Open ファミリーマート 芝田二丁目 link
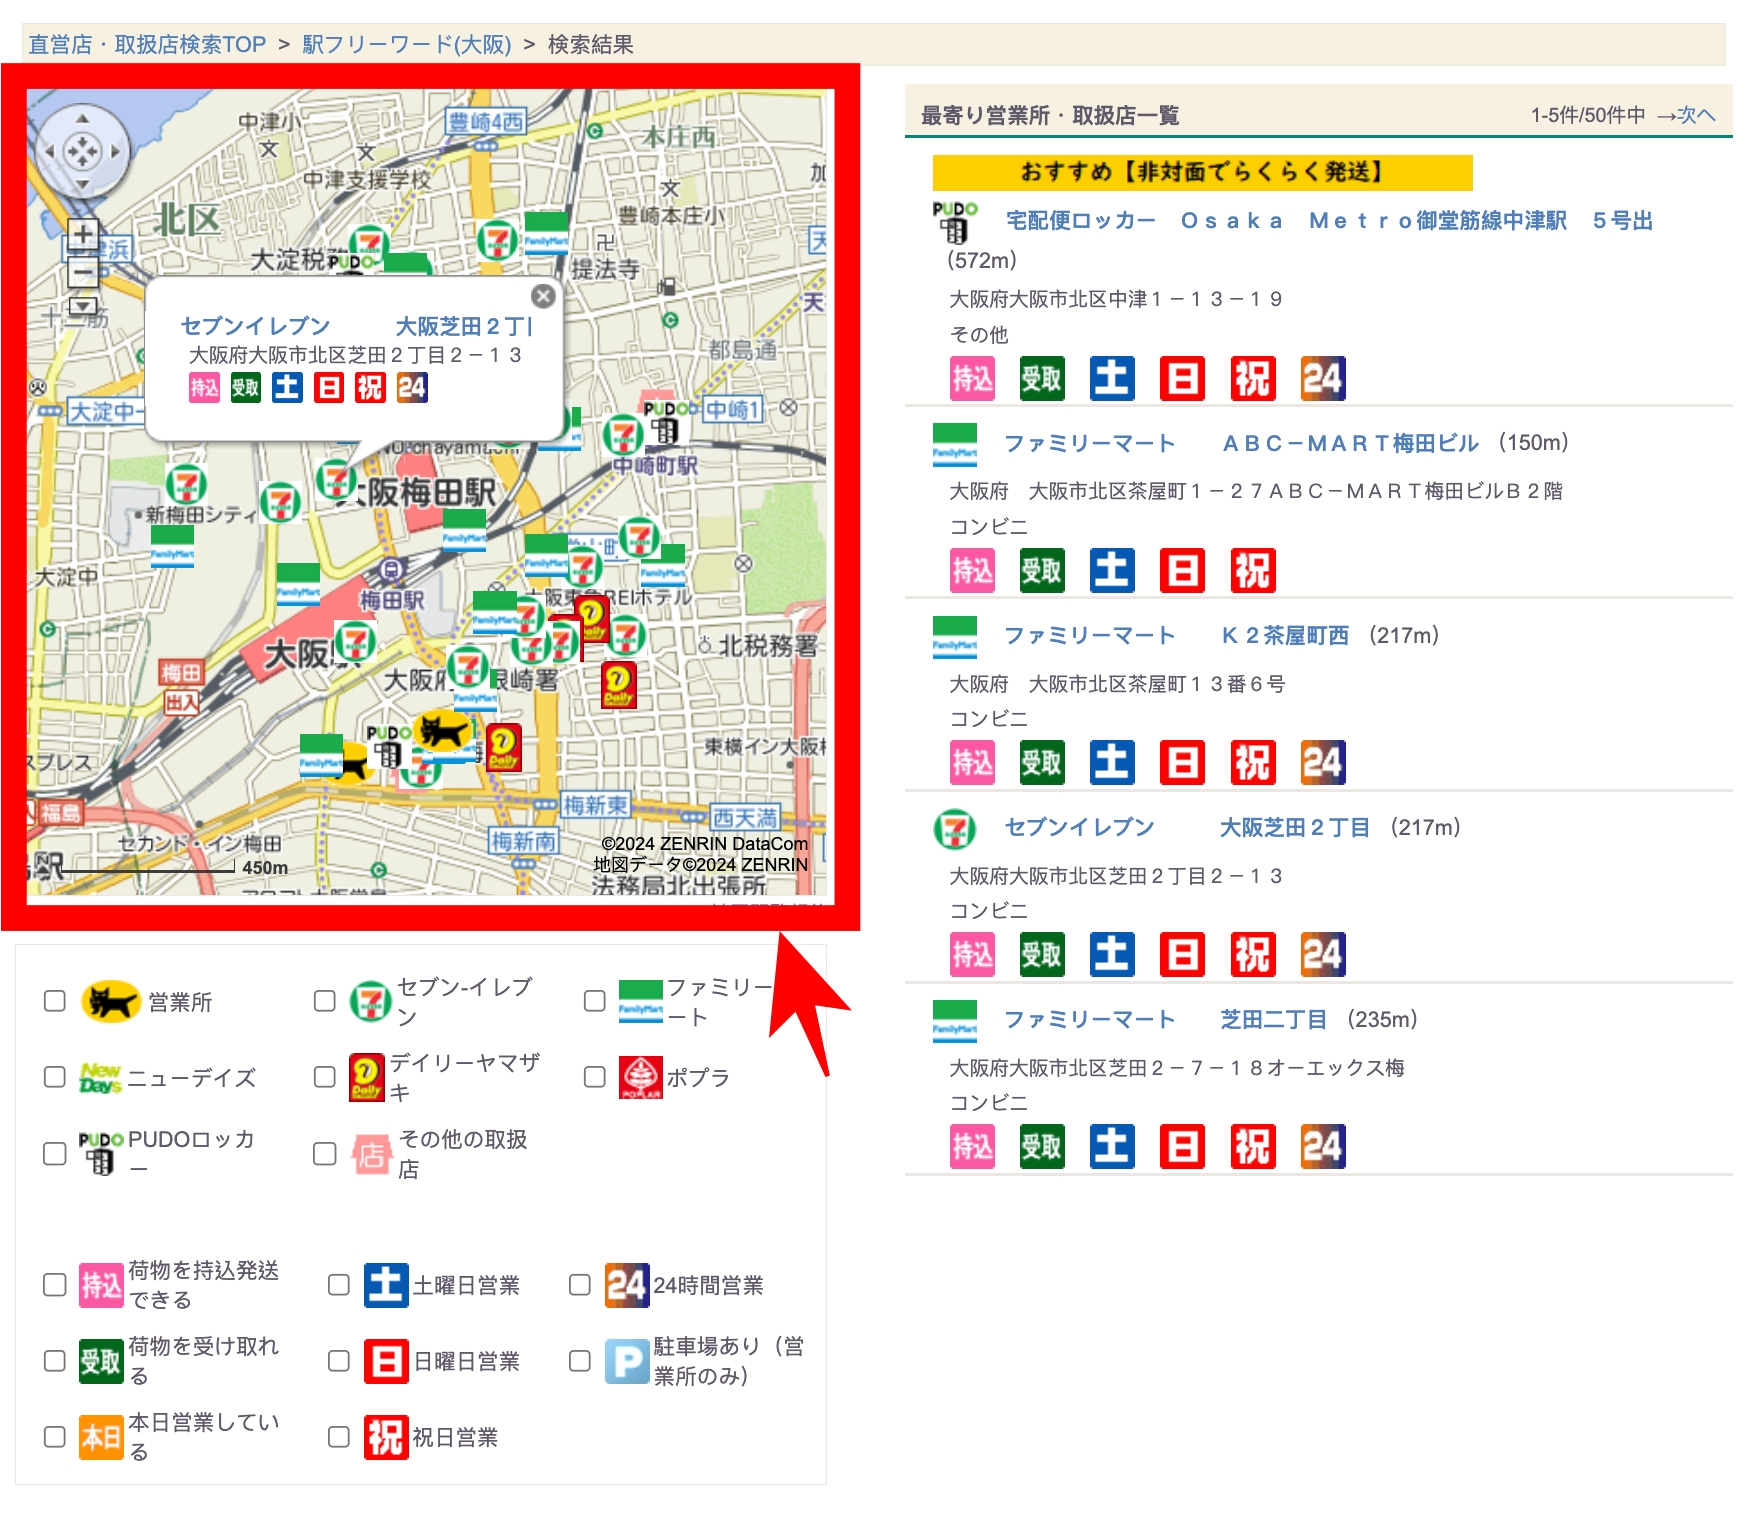The image size is (1744, 1514). (1165, 1019)
